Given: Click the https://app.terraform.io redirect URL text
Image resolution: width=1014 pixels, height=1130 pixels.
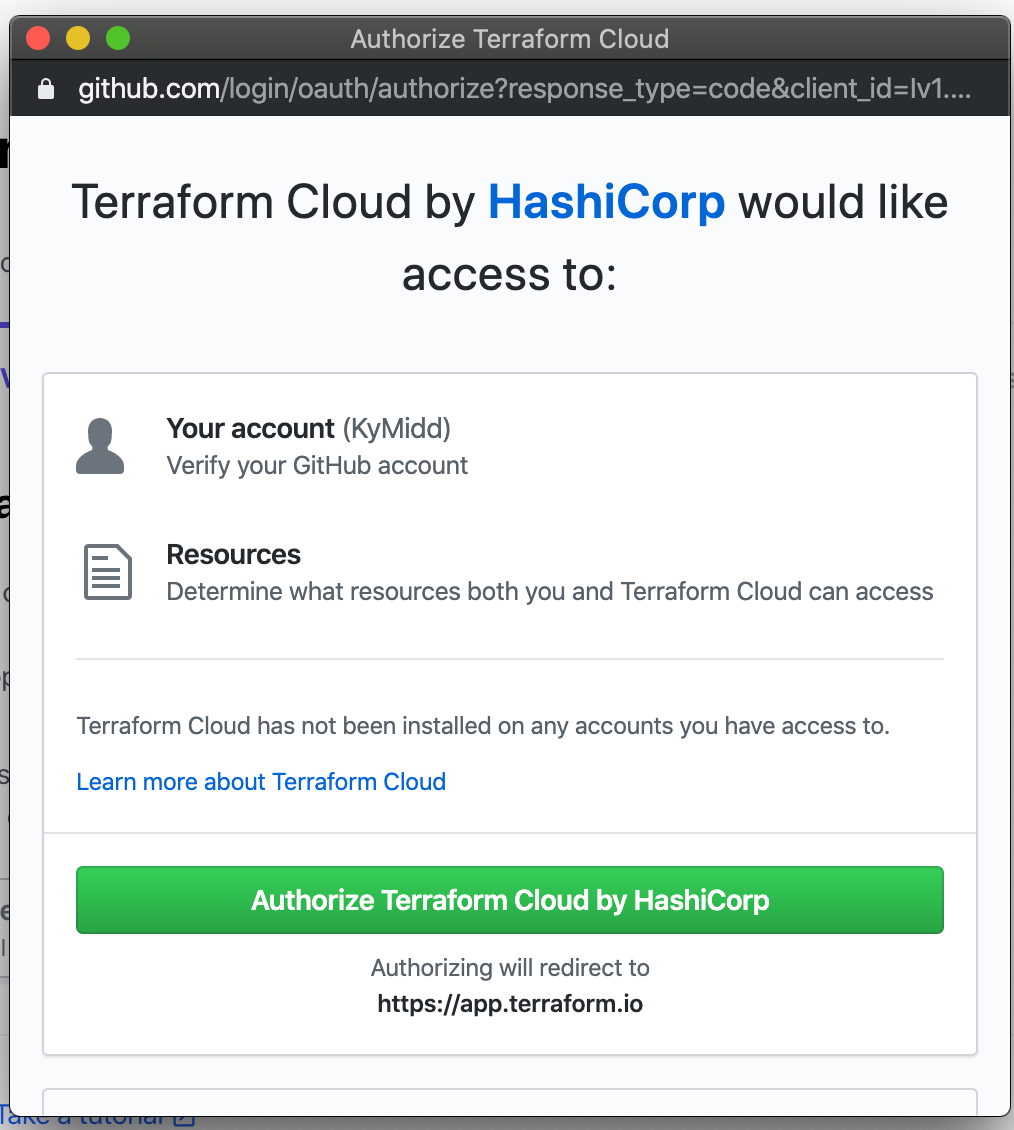Looking at the screenshot, I should [x=510, y=1003].
